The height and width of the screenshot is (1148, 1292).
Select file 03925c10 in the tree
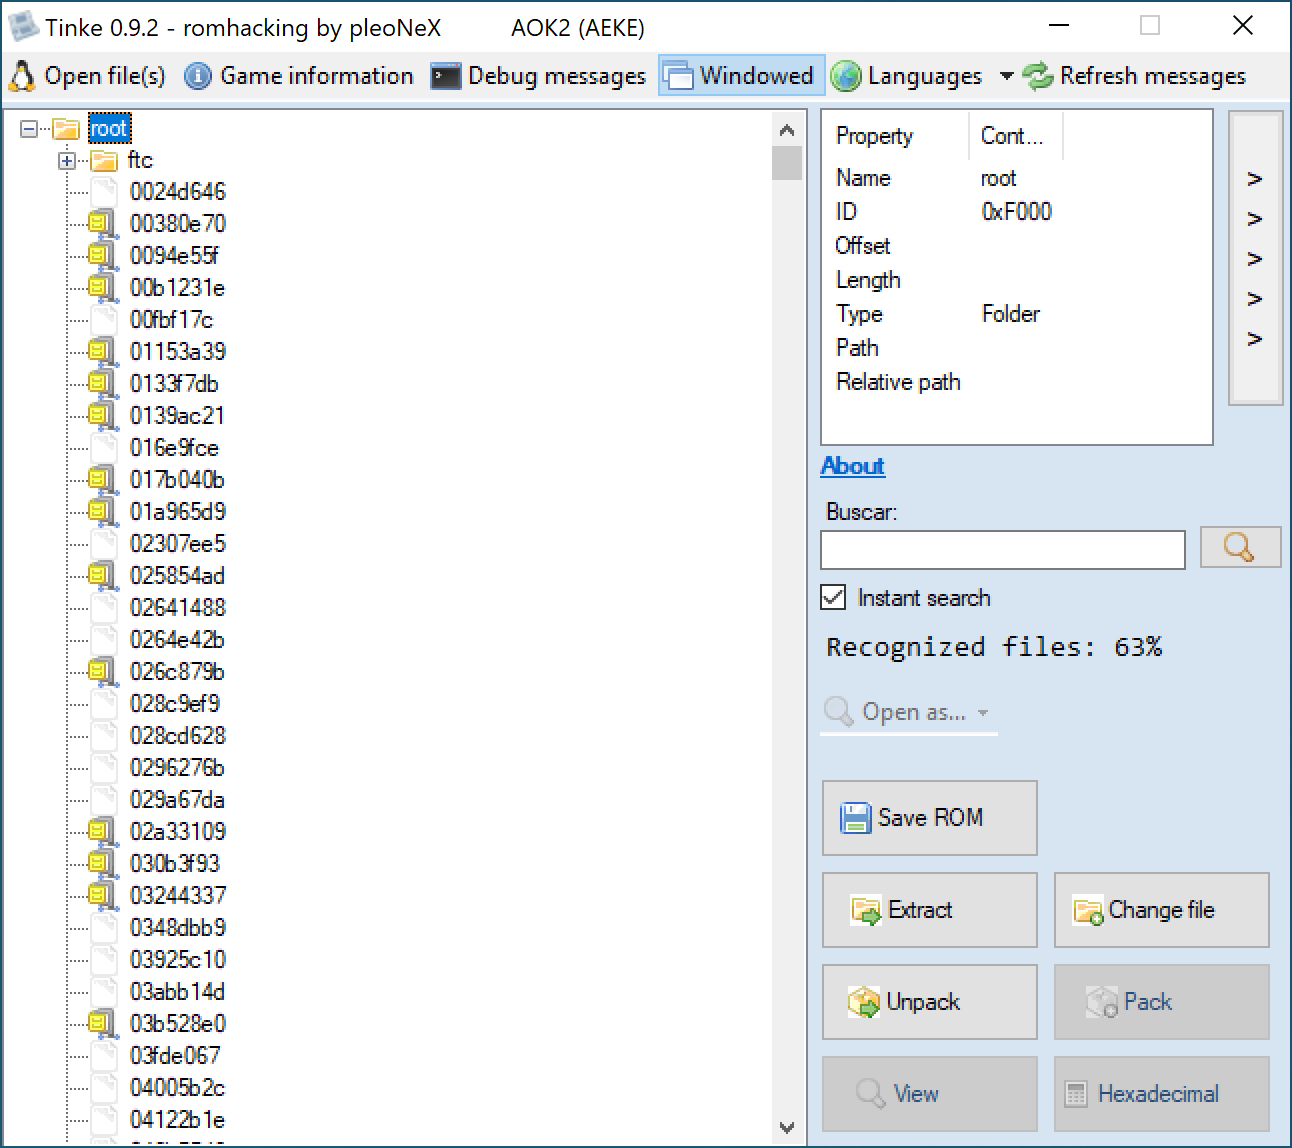(178, 960)
